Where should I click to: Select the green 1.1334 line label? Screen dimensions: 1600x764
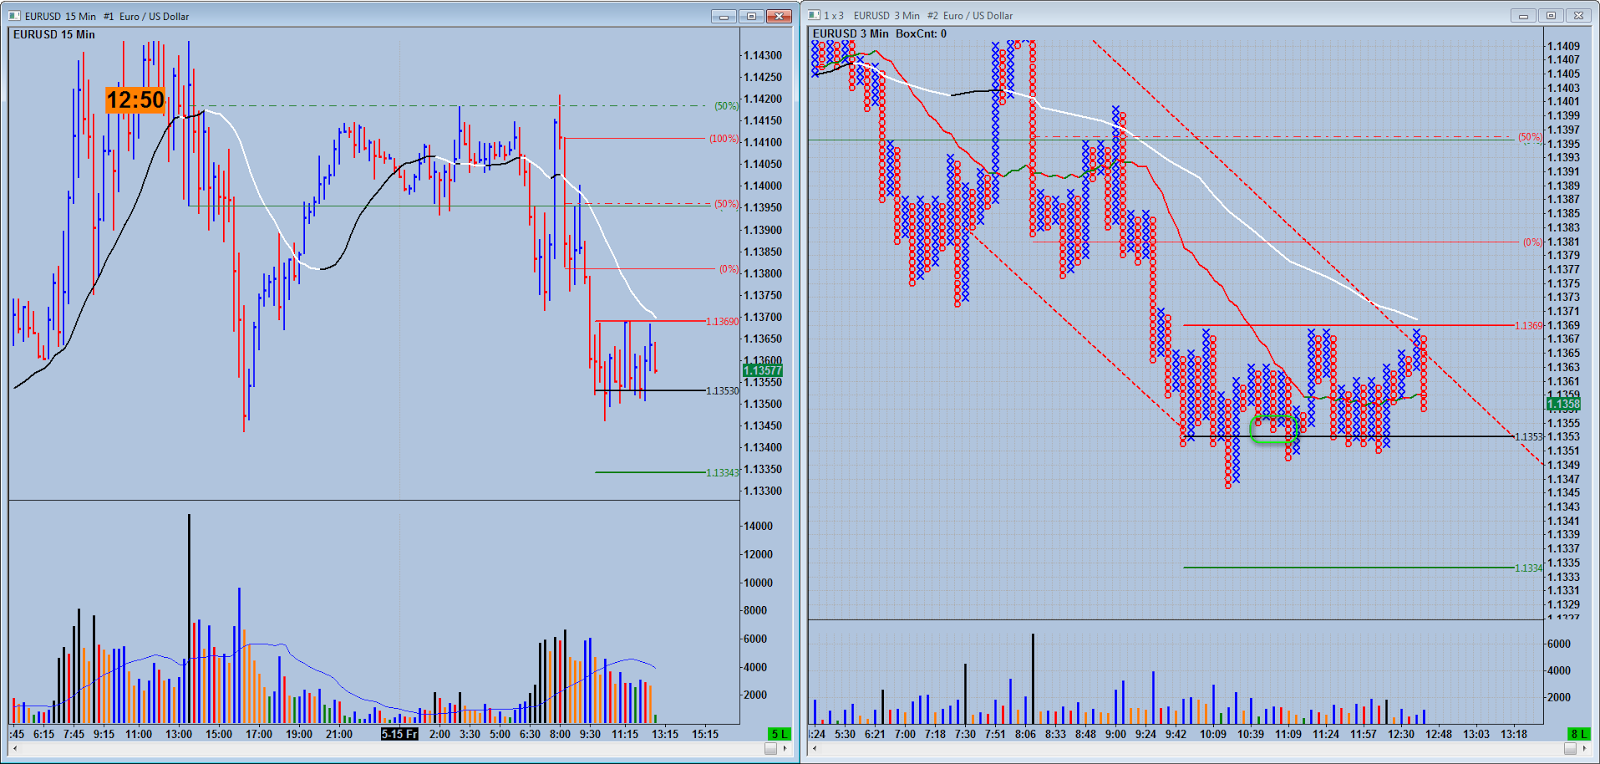coord(1528,568)
